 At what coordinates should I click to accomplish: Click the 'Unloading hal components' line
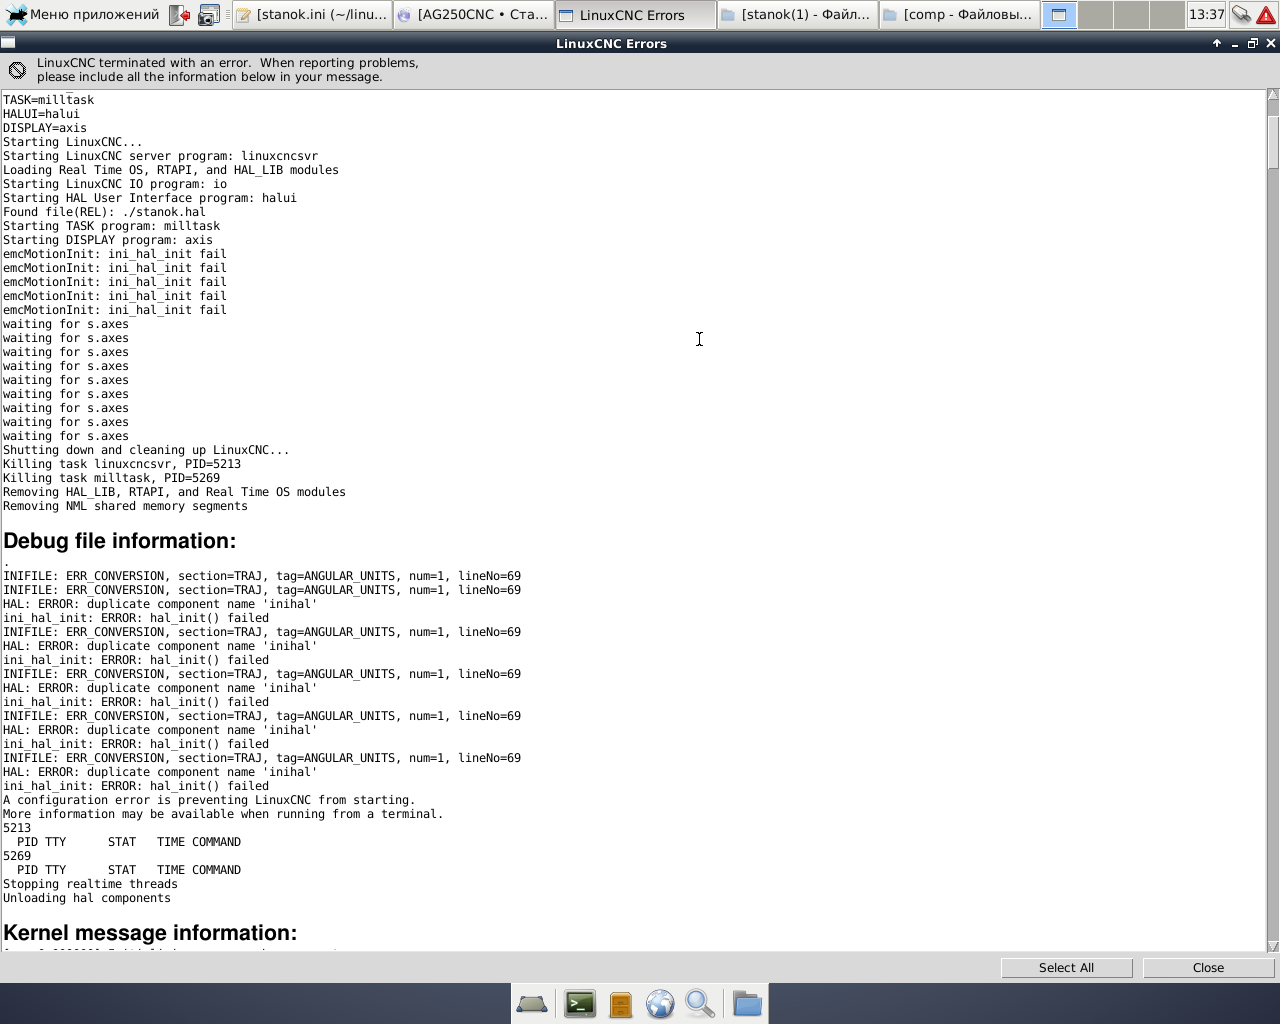(87, 898)
